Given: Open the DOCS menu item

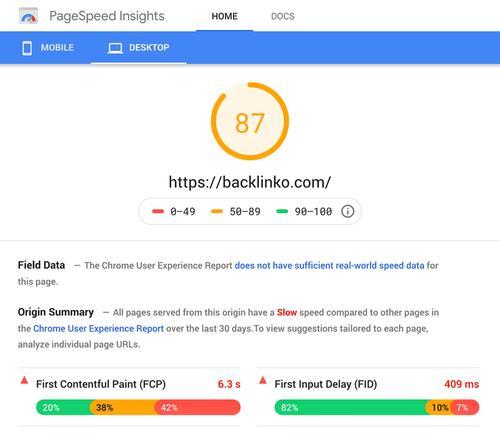Looking at the screenshot, I should pos(283,16).
